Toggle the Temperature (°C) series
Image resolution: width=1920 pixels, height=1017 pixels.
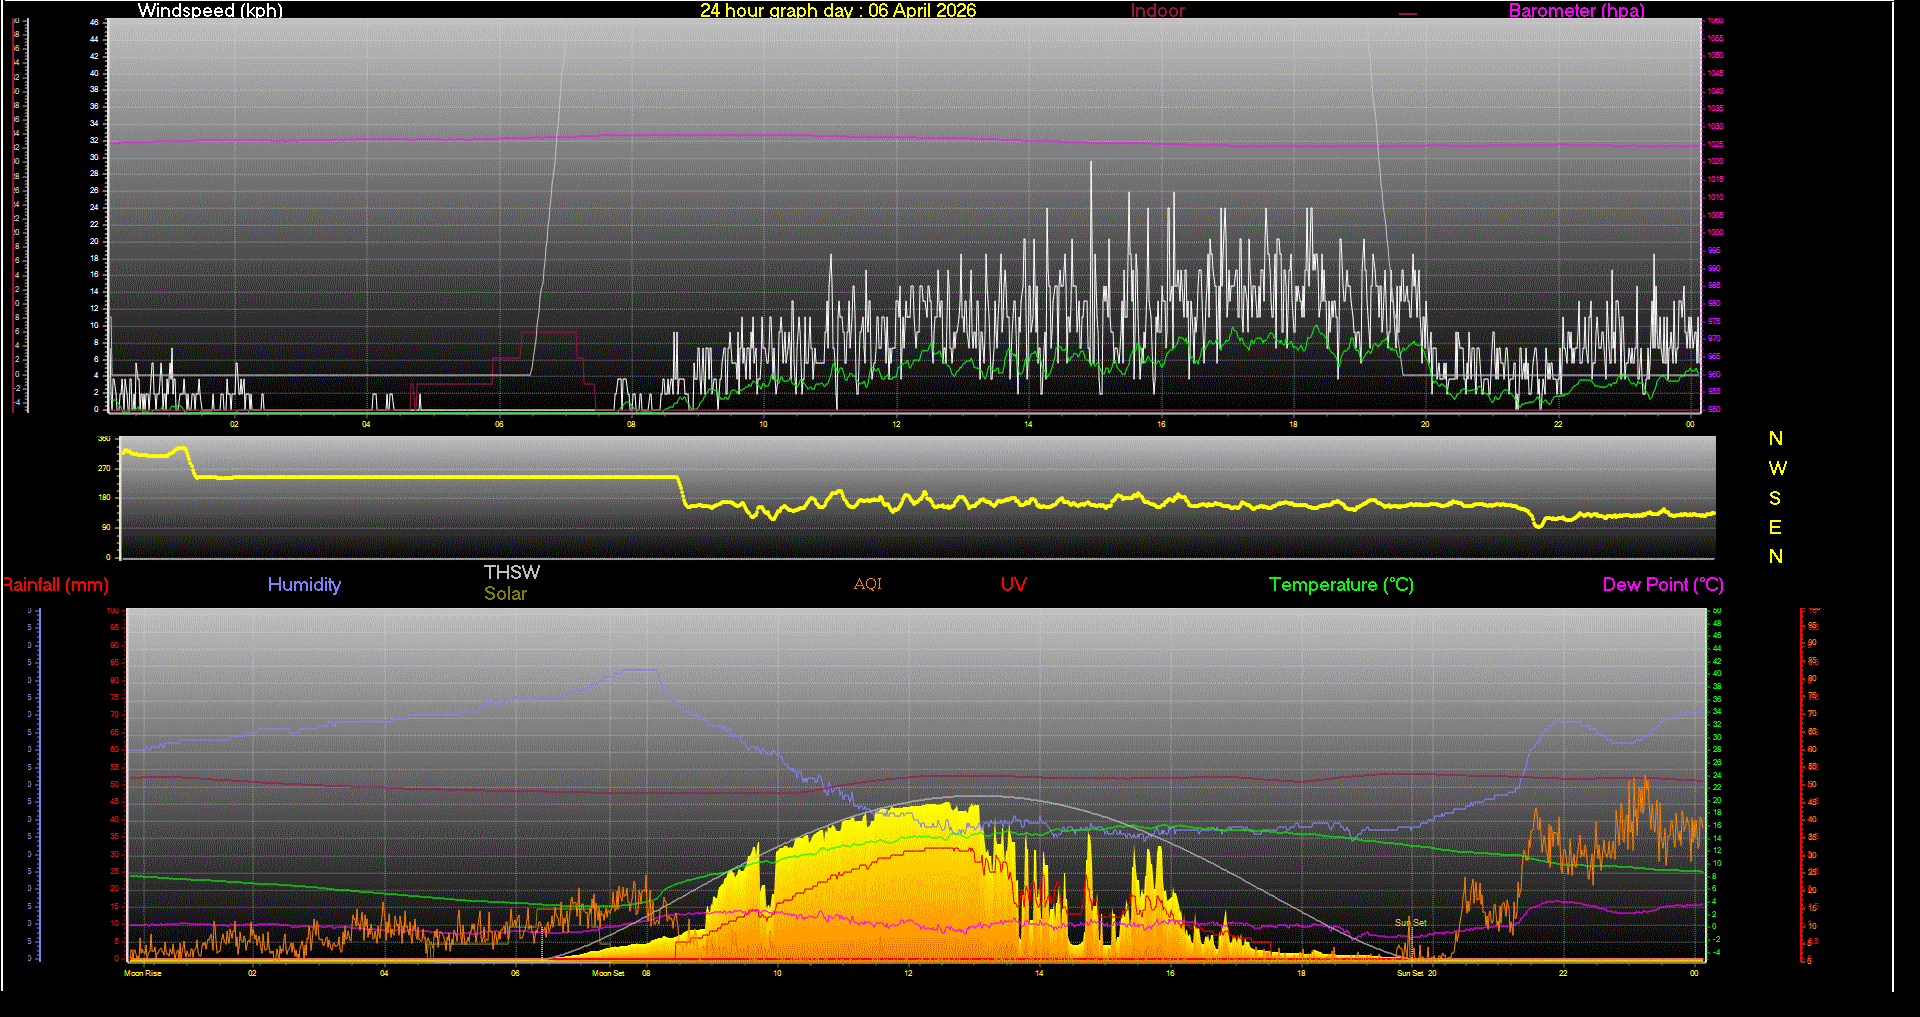(x=1341, y=585)
